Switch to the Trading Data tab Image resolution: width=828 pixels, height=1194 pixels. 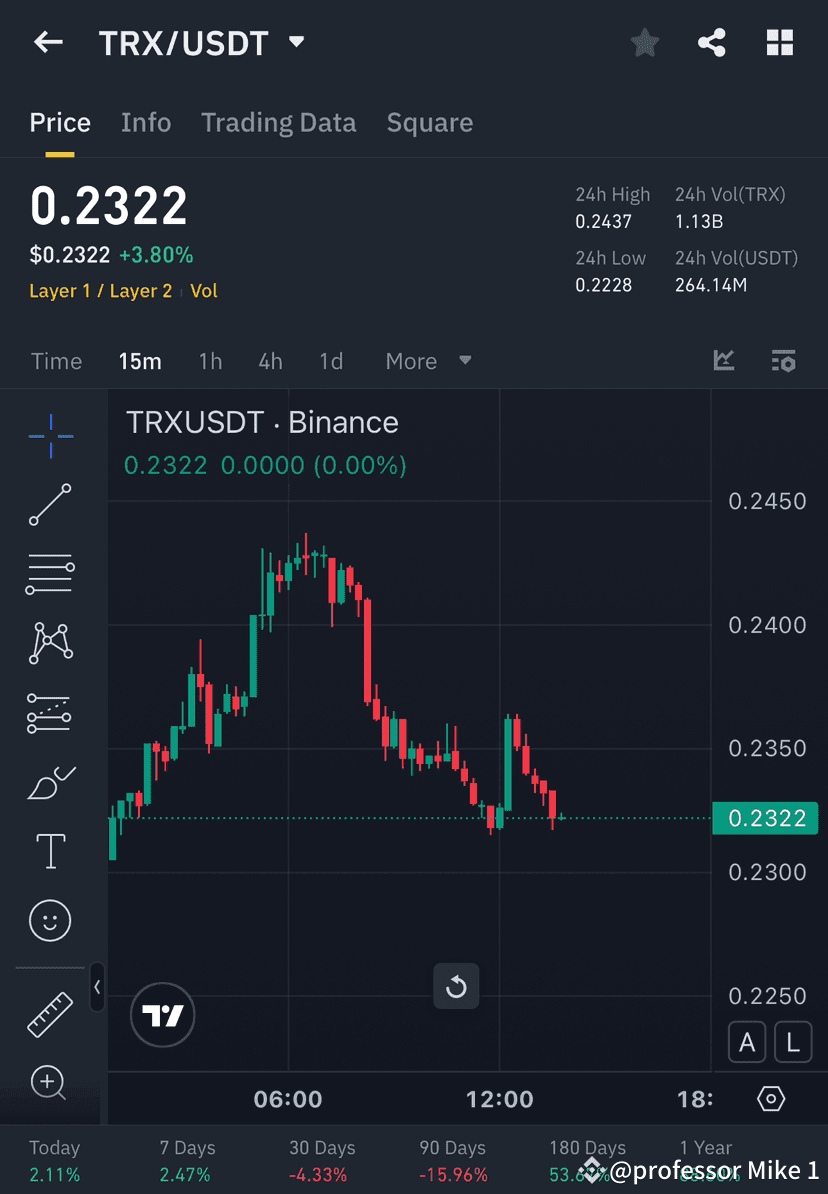pos(279,122)
